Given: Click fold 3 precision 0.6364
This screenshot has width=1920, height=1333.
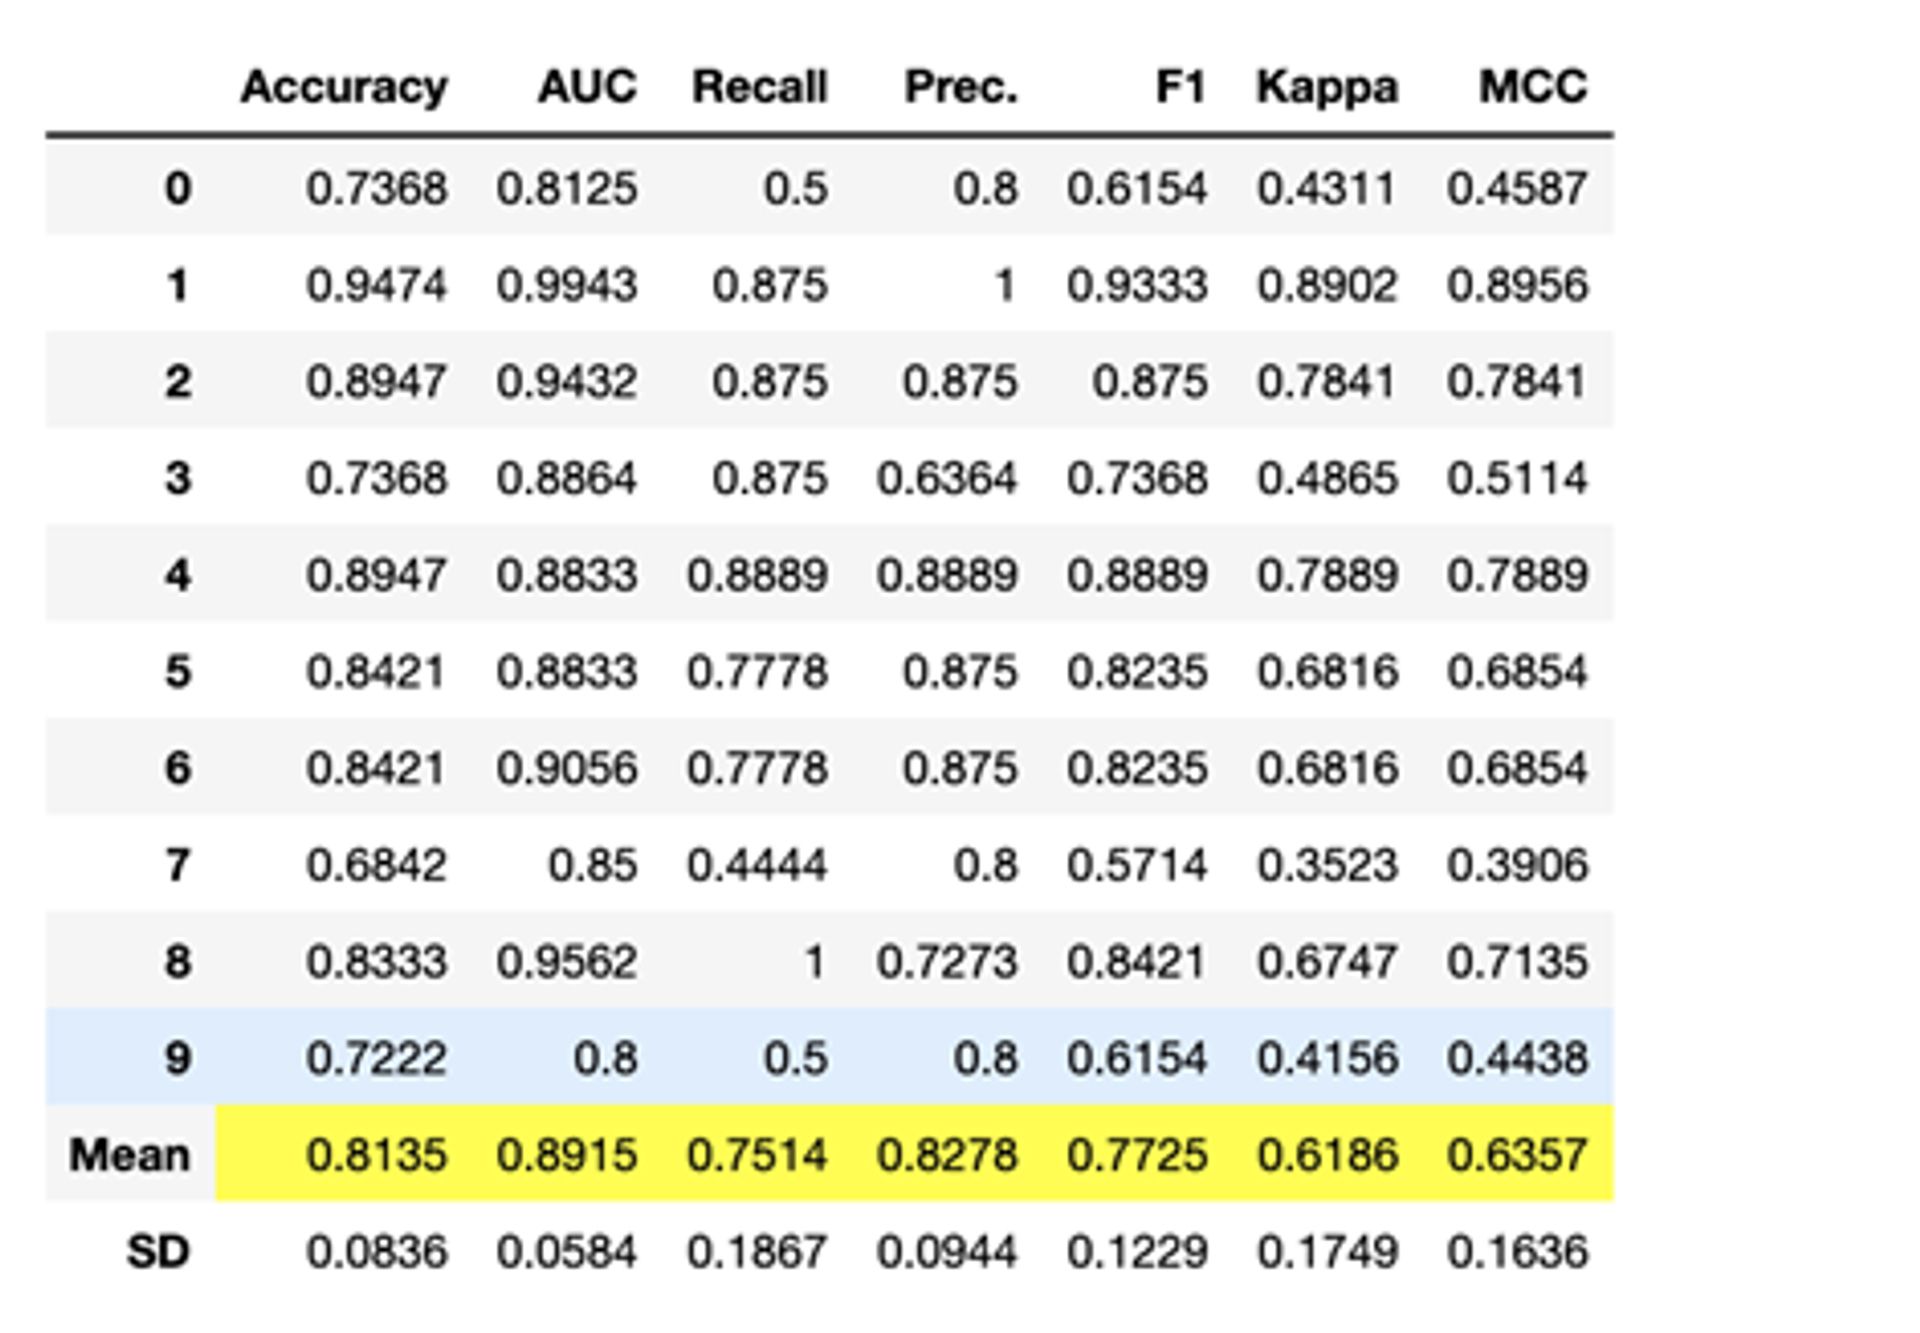Looking at the screenshot, I should click(946, 479).
